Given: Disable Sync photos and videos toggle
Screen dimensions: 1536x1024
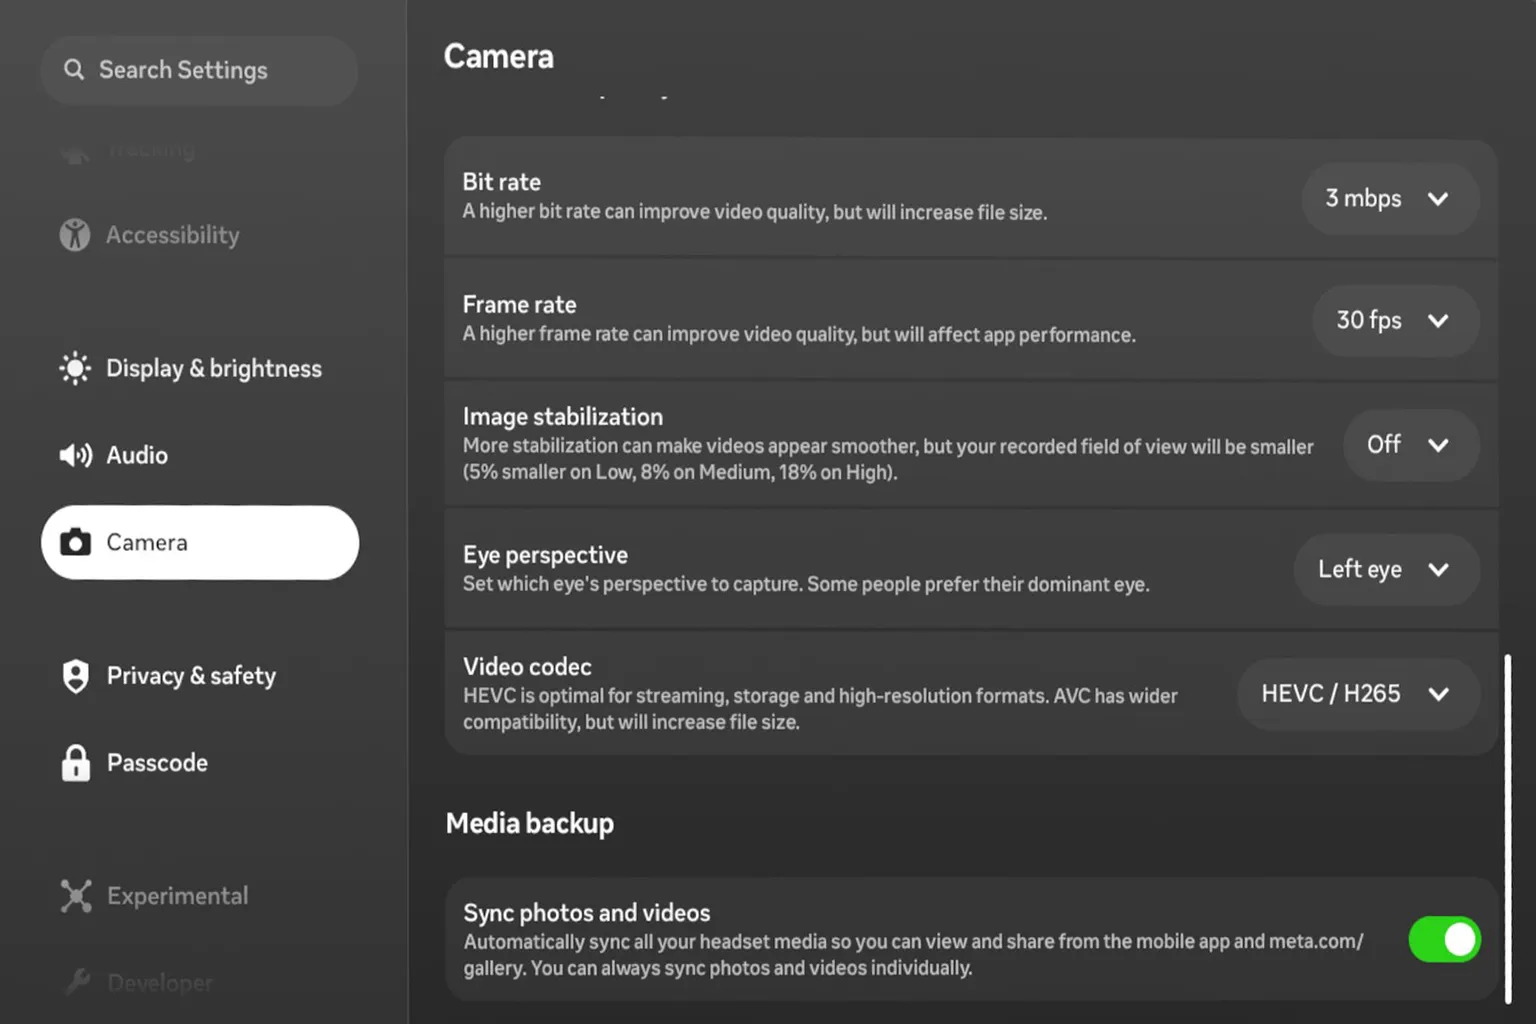Looking at the screenshot, I should point(1444,940).
